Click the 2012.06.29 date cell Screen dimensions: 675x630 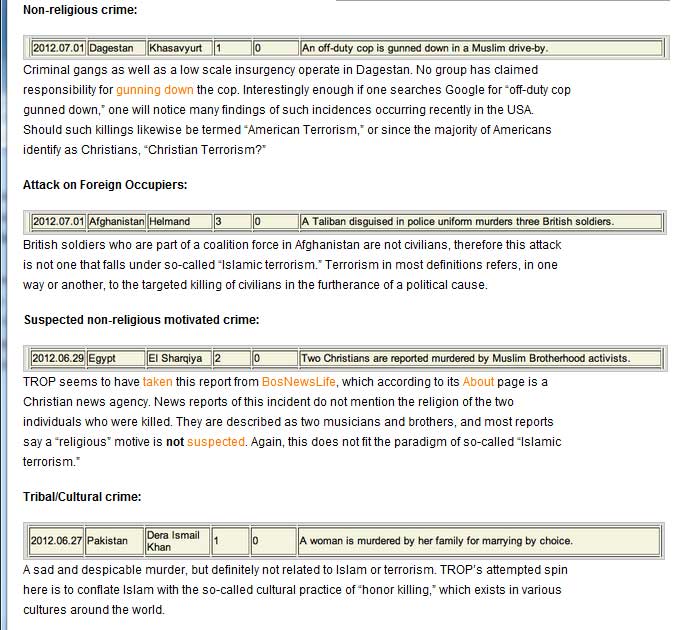tap(57, 358)
